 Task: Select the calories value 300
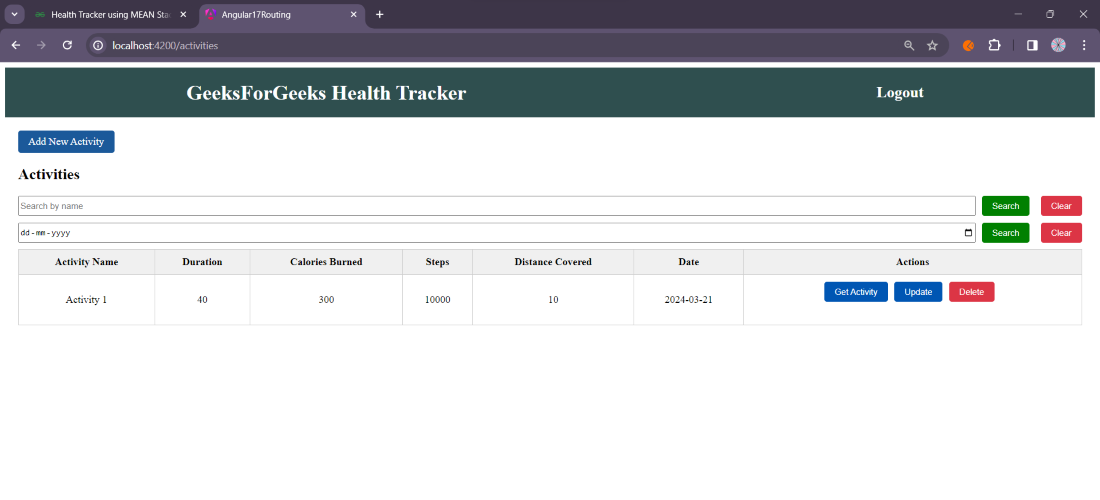click(x=326, y=300)
